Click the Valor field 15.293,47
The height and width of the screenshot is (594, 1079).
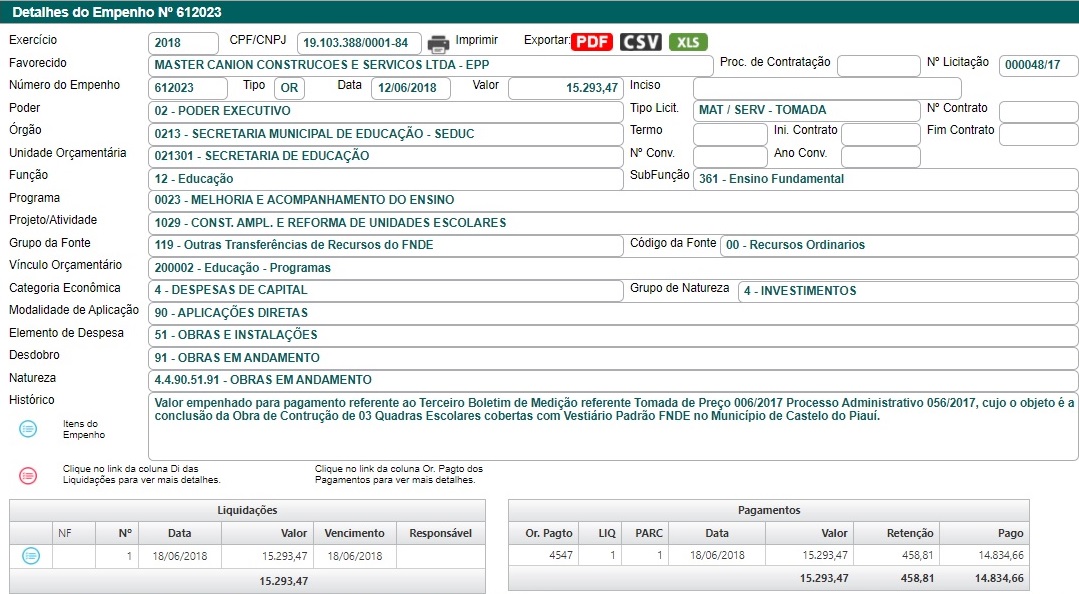[x=566, y=88]
